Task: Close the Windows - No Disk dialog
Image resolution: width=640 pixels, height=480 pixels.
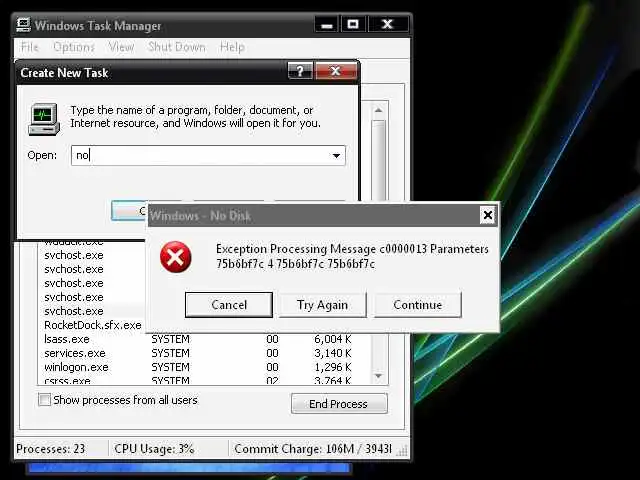Action: [488, 215]
